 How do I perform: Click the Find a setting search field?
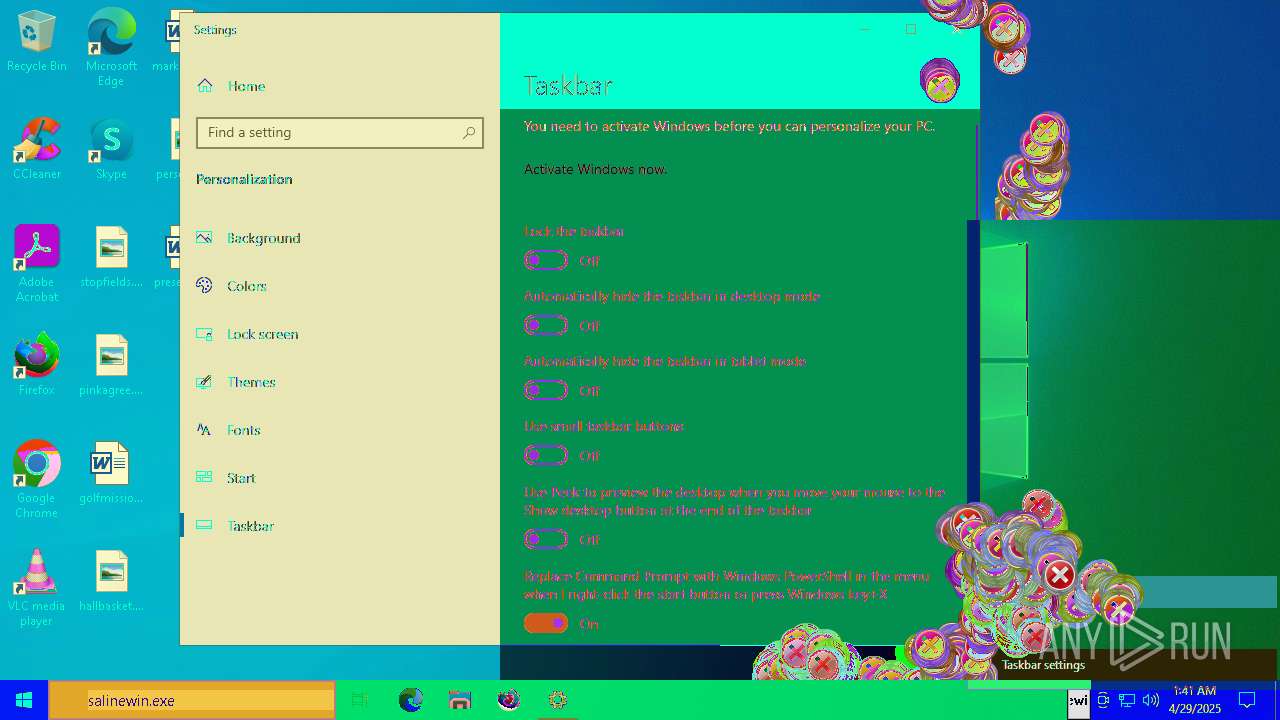(340, 133)
